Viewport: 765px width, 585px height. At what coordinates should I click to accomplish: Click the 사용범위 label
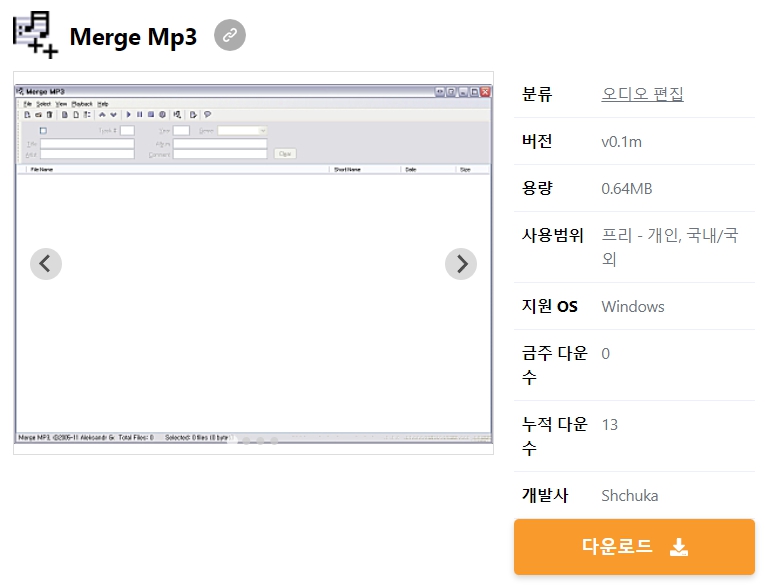point(552,235)
